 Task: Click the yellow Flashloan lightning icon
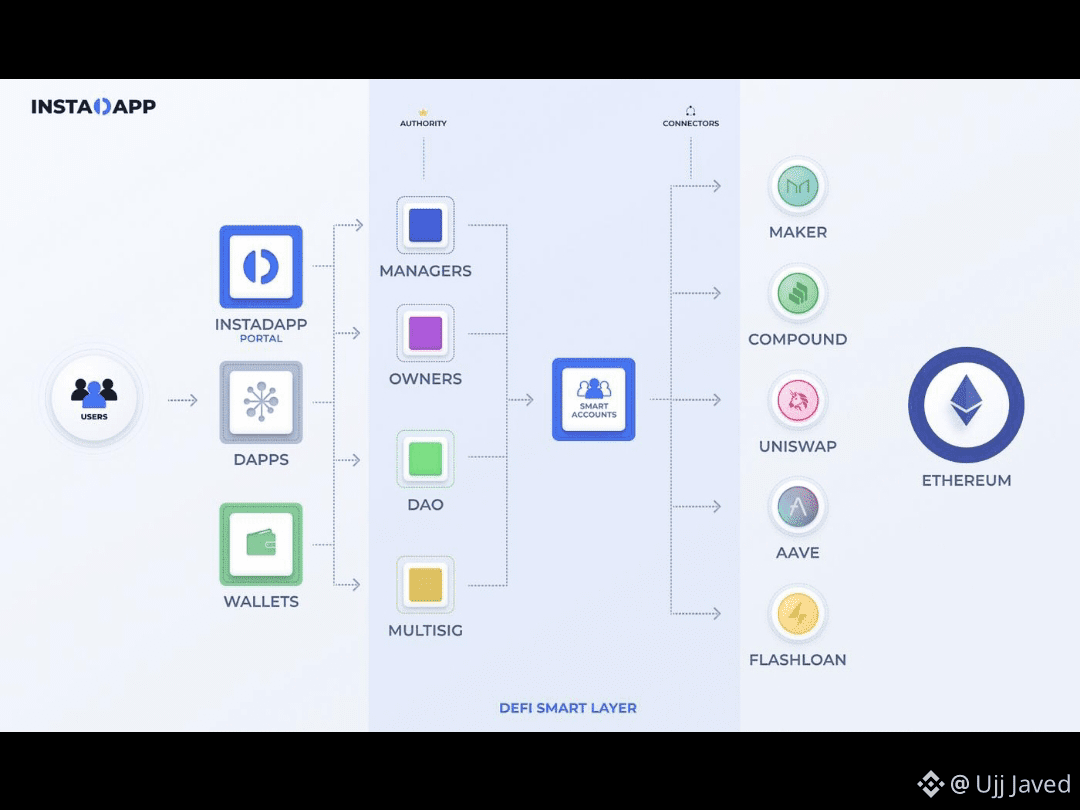pos(798,614)
